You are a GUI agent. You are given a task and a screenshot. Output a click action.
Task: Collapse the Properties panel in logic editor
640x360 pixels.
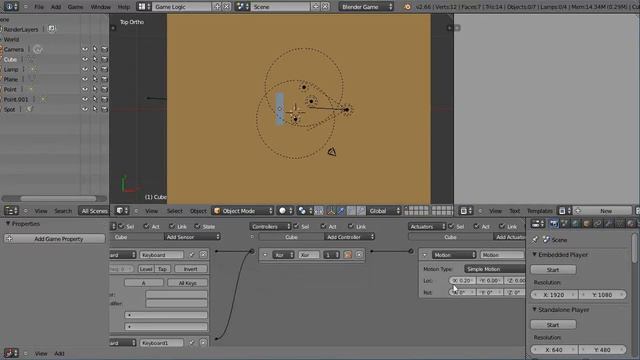[8, 224]
